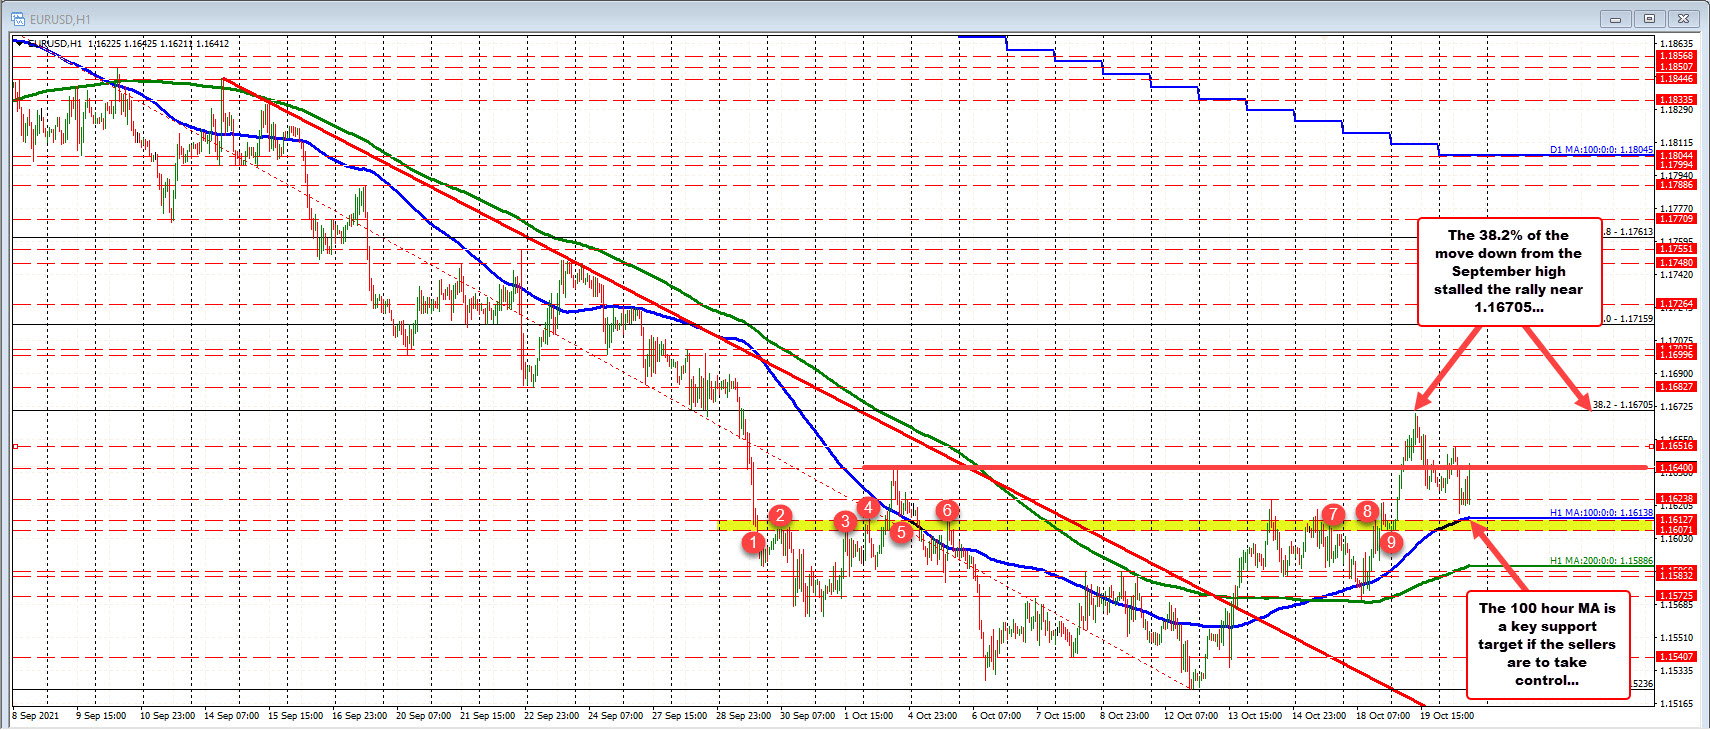
Task: Restore the EURUSD,H1 chart window size
Action: pyautogui.click(x=1649, y=18)
